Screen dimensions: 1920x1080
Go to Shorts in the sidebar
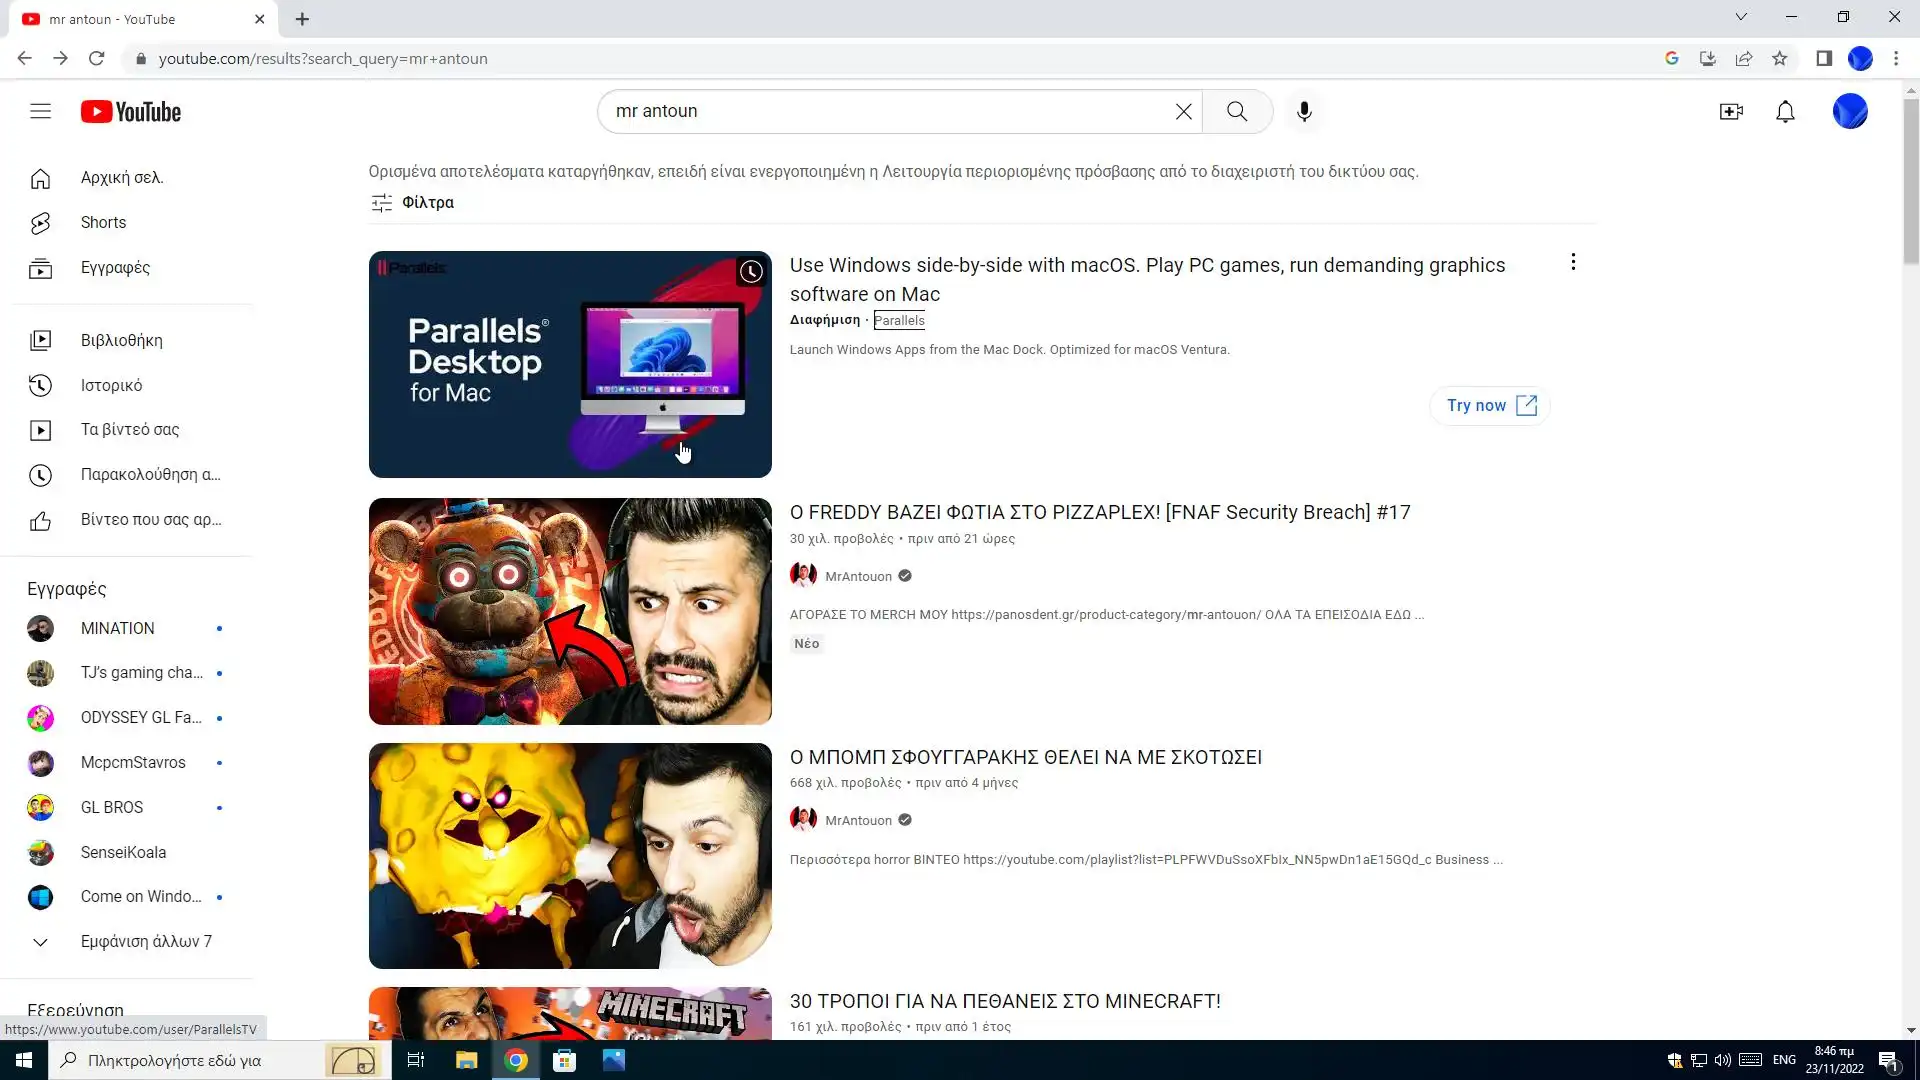tap(103, 222)
